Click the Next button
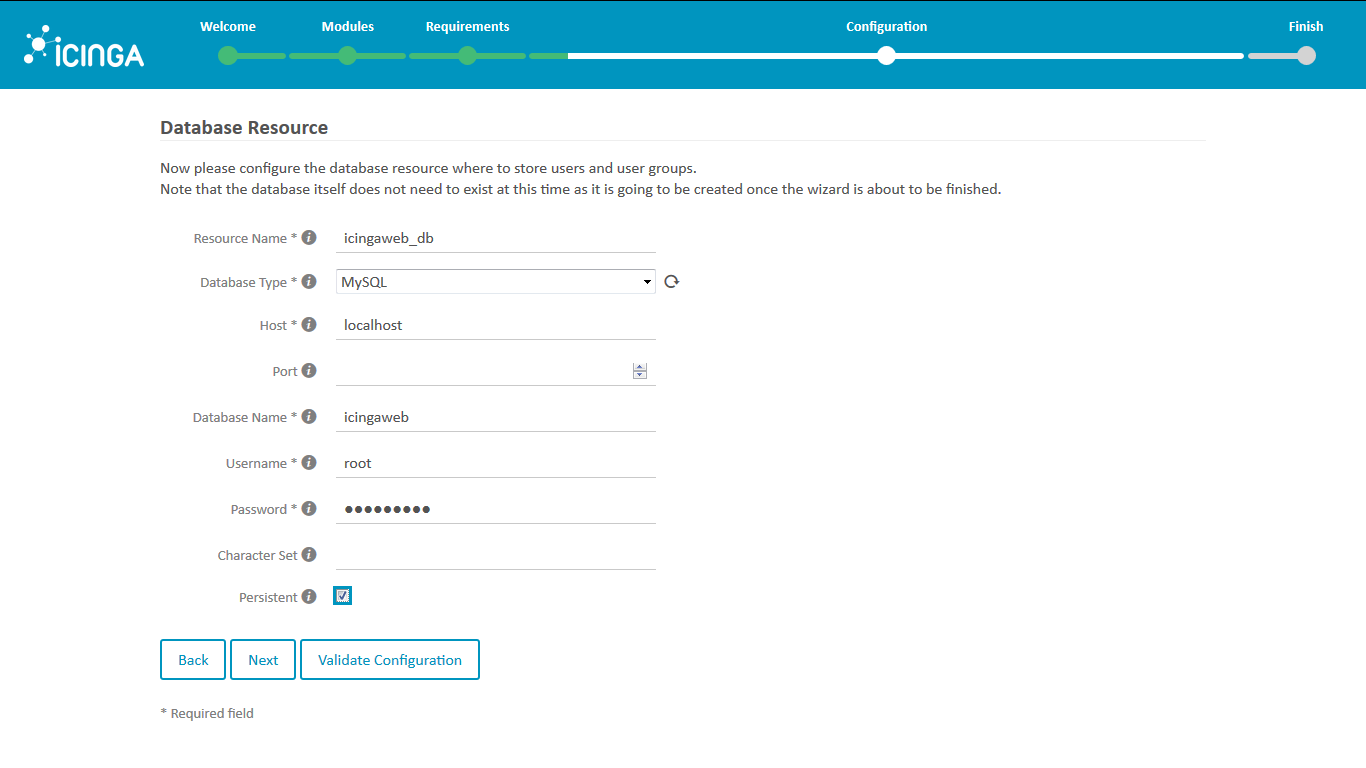This screenshot has height=768, width=1366. 263,660
